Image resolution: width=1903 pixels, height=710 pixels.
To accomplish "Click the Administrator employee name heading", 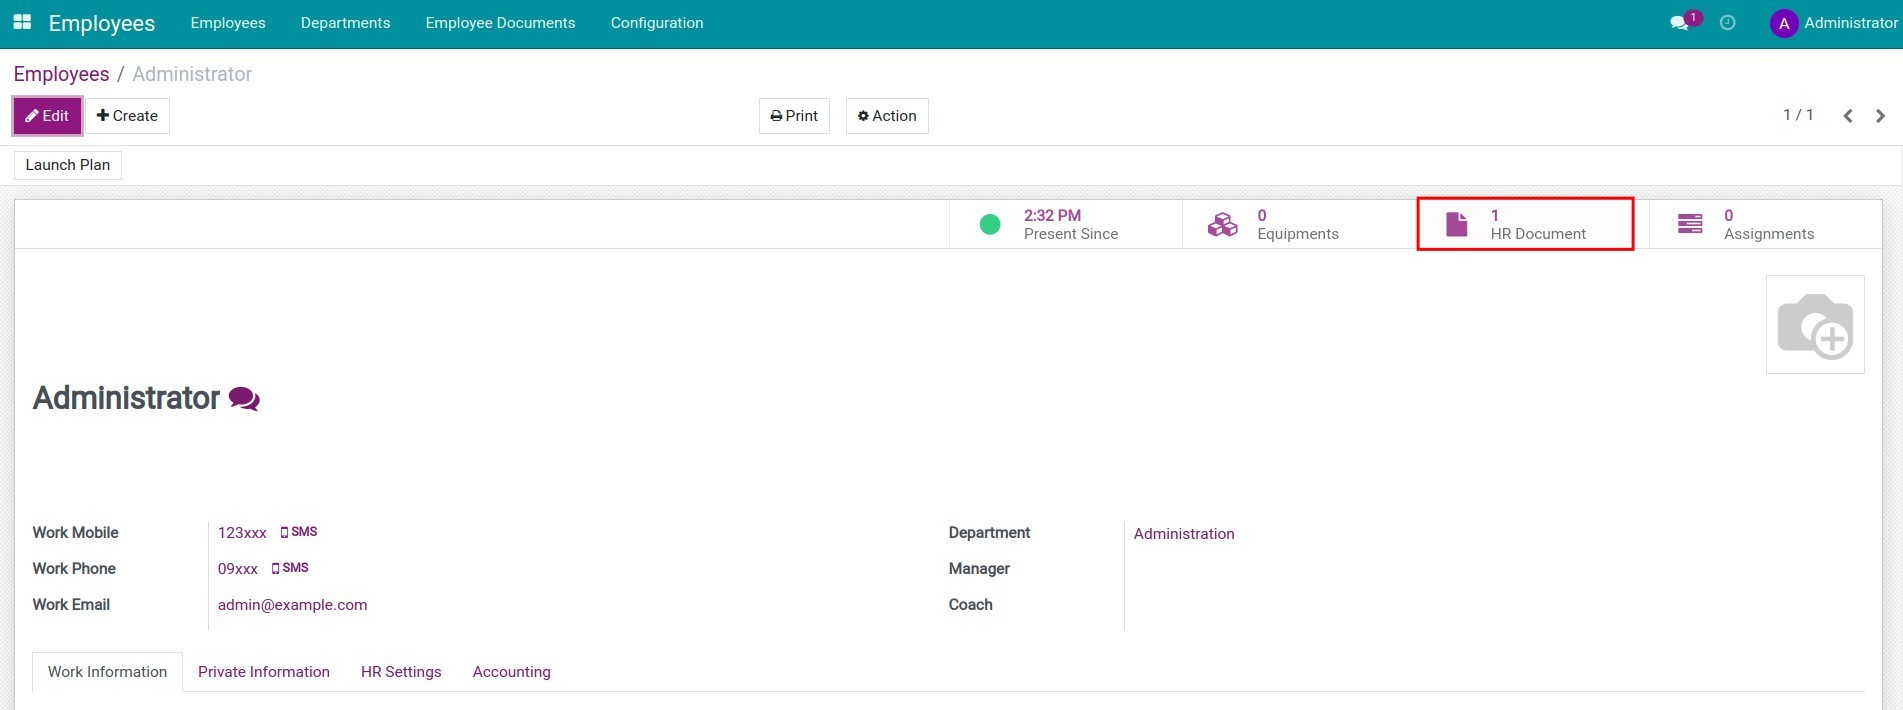I will (126, 398).
